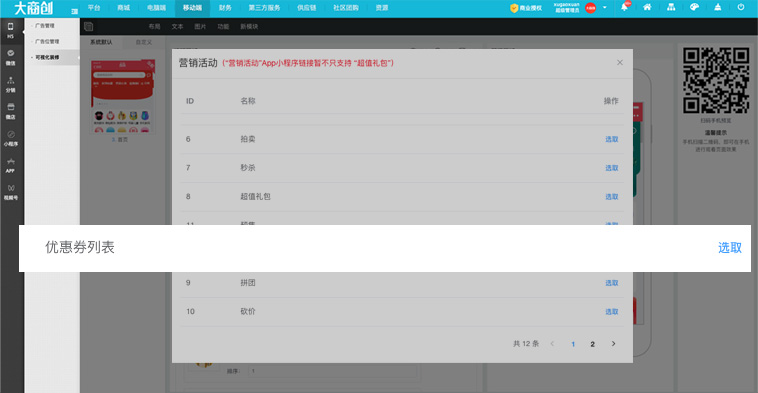Viewport: 758px width, 393px height.
Task: Select pagination page 1
Action: (x=573, y=344)
